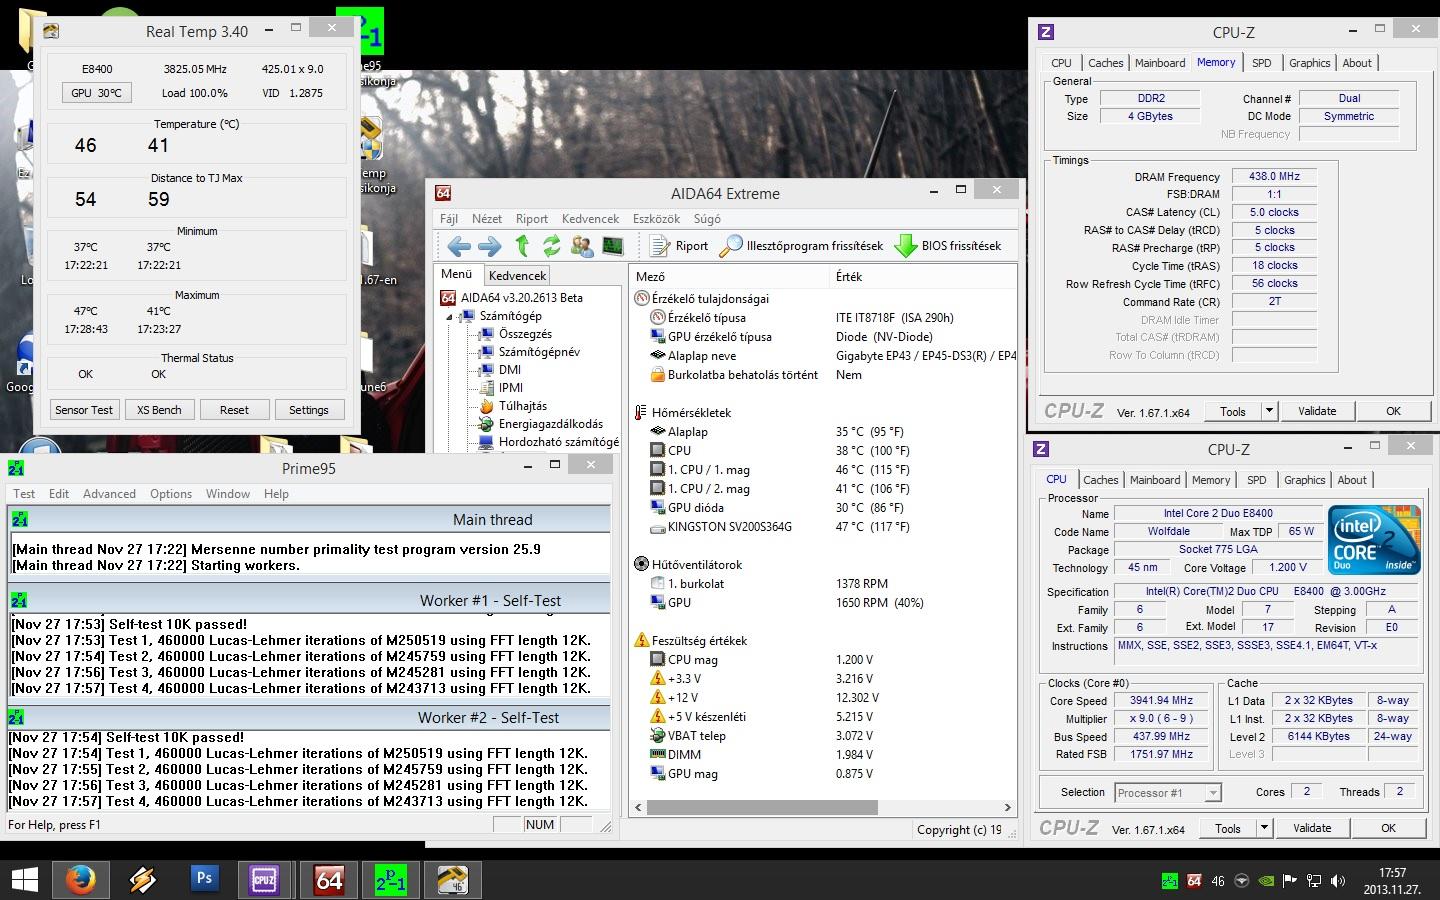
Task: Open AIDA64 red 64 icon on taskbar
Action: [328, 879]
